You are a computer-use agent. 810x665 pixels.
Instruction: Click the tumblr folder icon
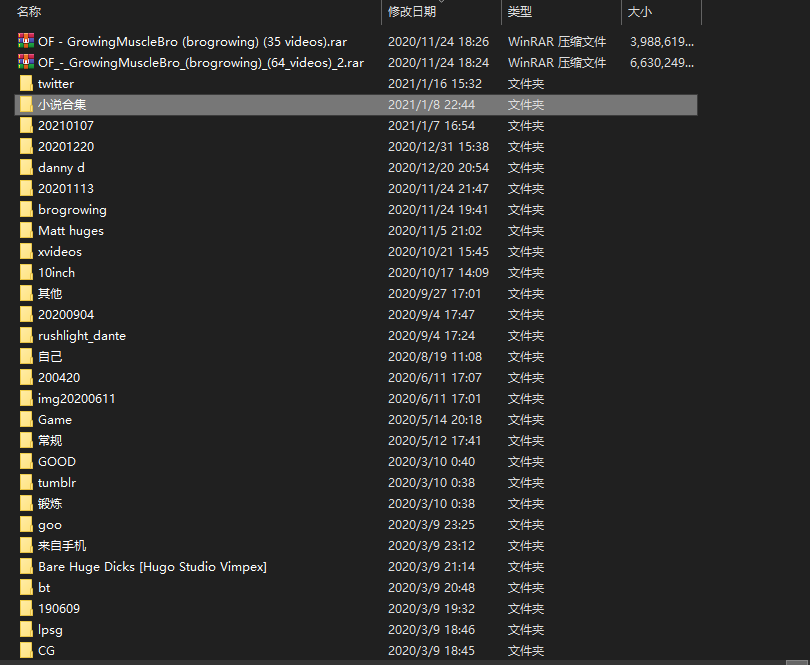tap(26, 483)
